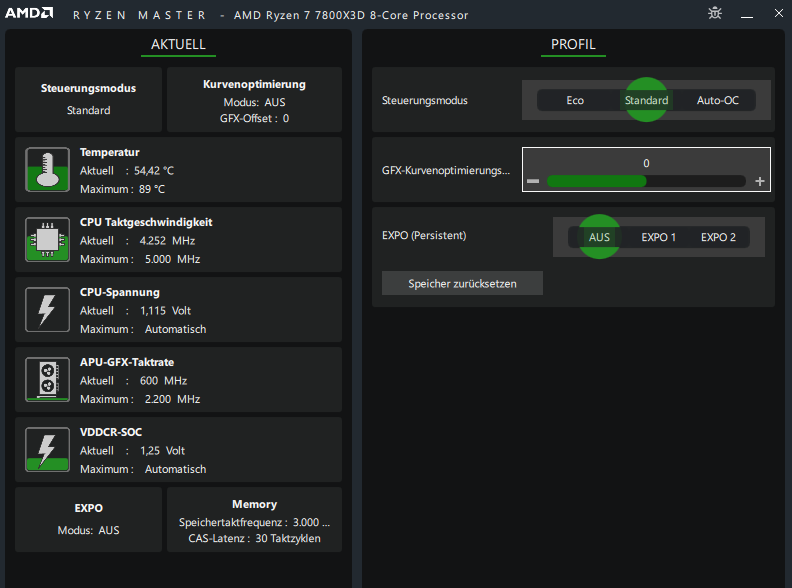Image resolution: width=792 pixels, height=588 pixels.
Task: Click the CPU-Spannung lightning icon
Action: (x=47, y=310)
